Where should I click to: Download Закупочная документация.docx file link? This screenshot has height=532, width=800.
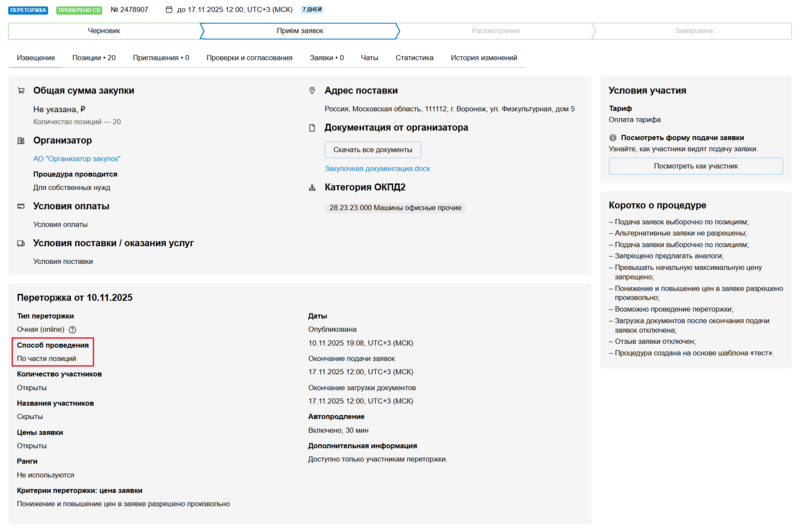pos(377,169)
